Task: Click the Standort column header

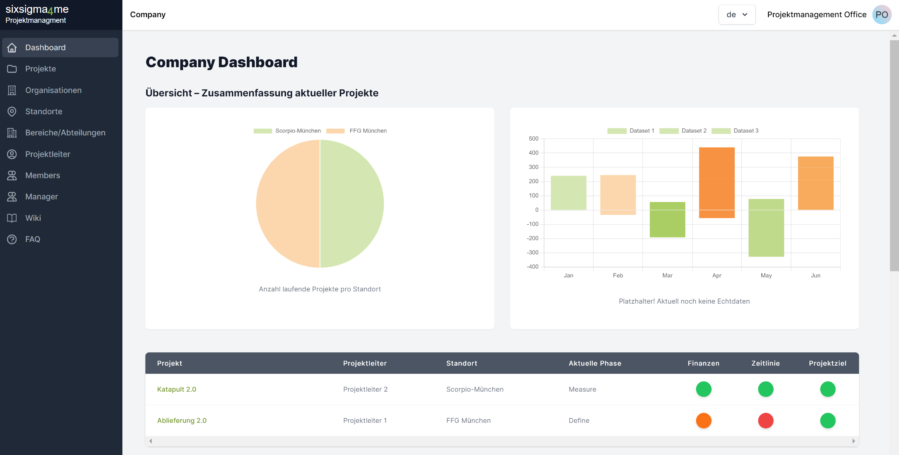Action: [x=462, y=363]
